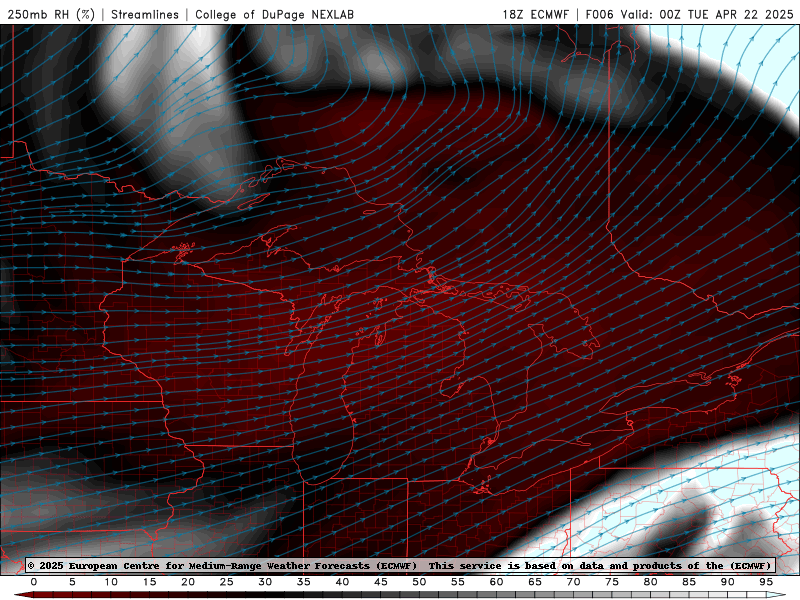This screenshot has width=800, height=600.
Task: Click the "55" value on the color scale
Action: point(458,582)
